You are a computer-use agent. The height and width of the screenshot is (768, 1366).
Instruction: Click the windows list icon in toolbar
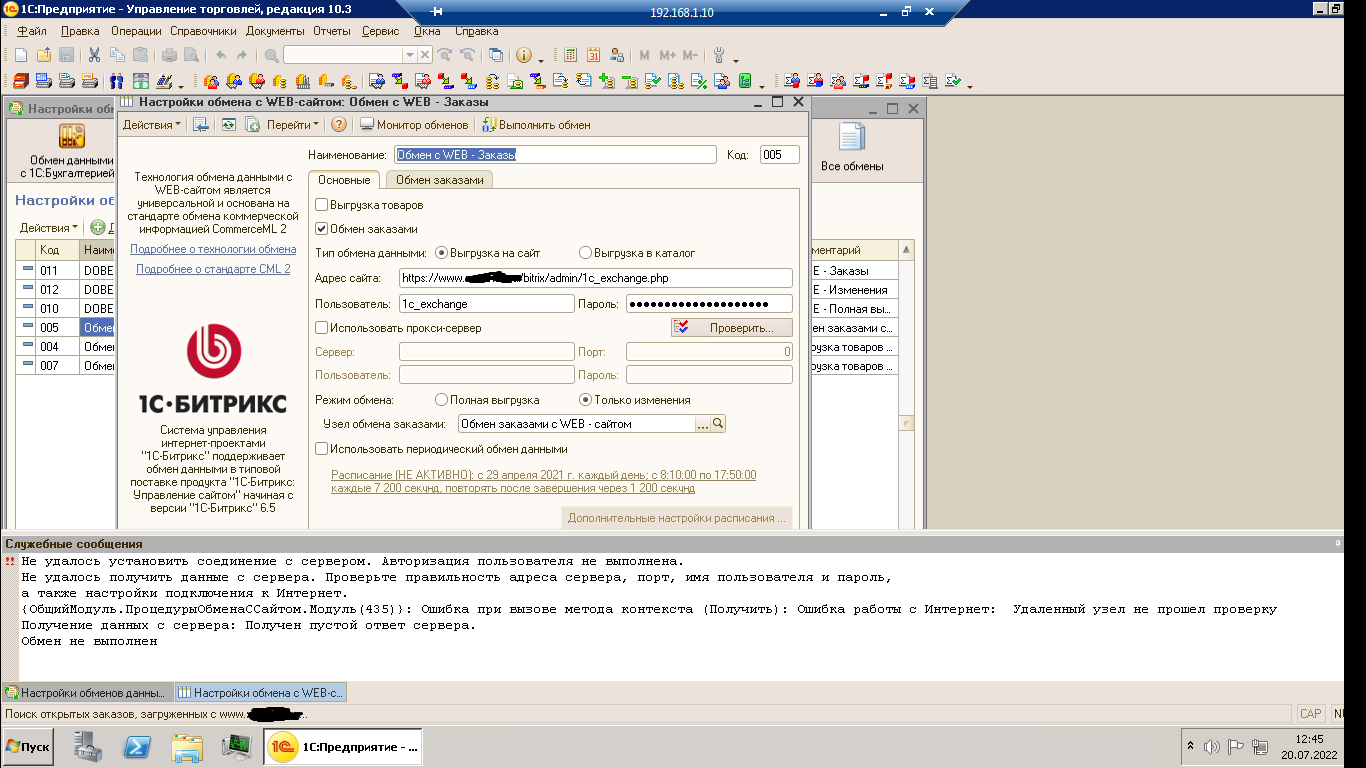point(494,55)
